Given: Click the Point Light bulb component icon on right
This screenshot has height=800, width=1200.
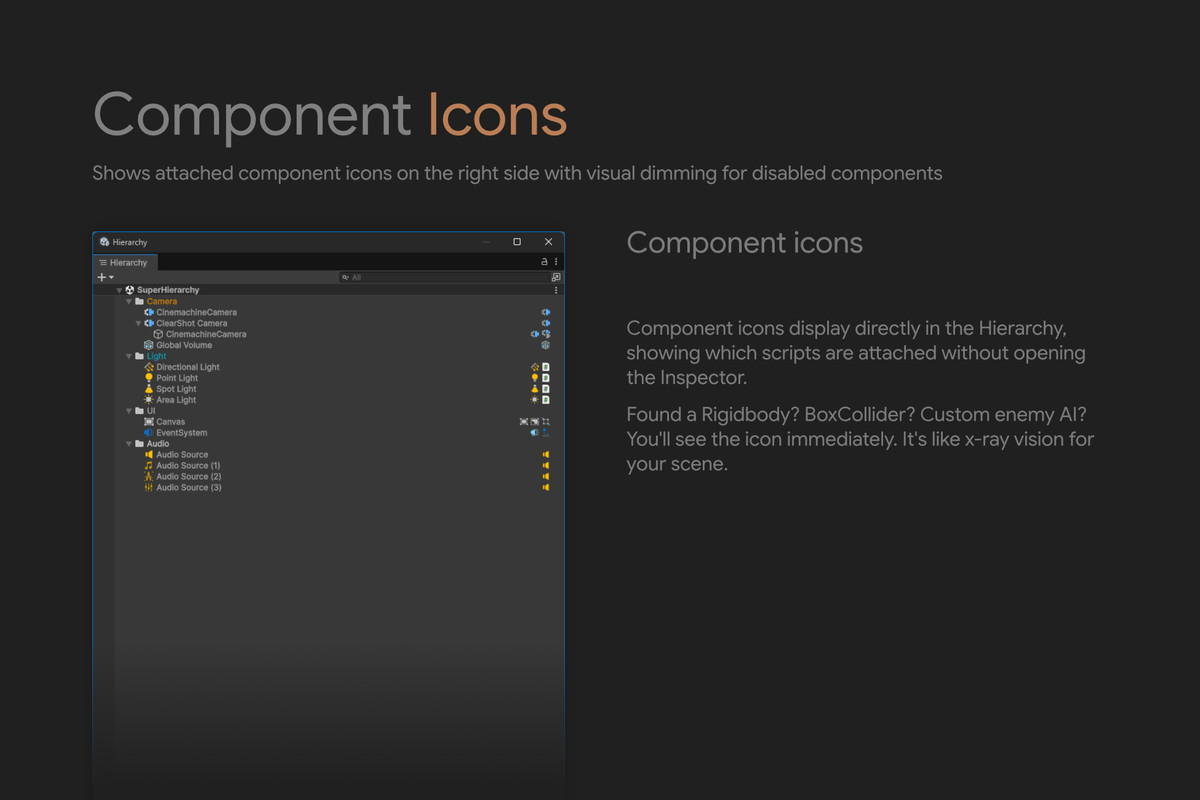Looking at the screenshot, I should pos(535,378).
